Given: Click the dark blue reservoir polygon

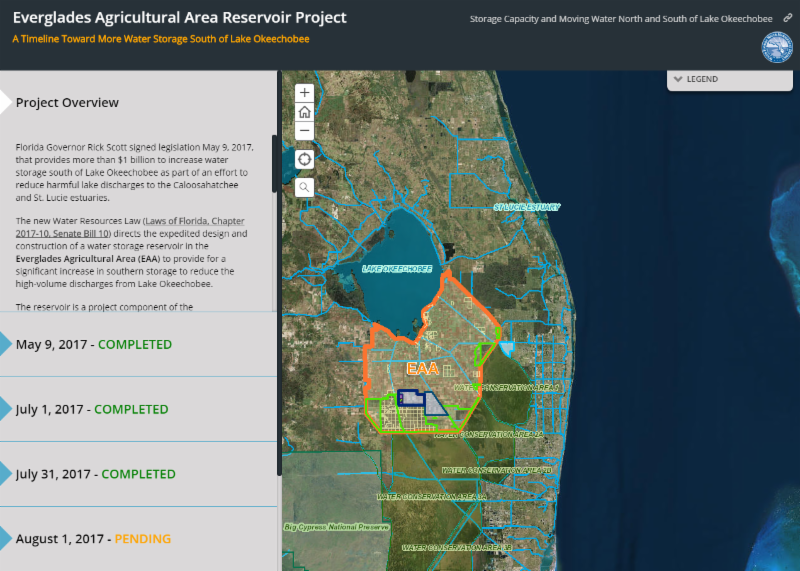Looking at the screenshot, I should (435, 404).
